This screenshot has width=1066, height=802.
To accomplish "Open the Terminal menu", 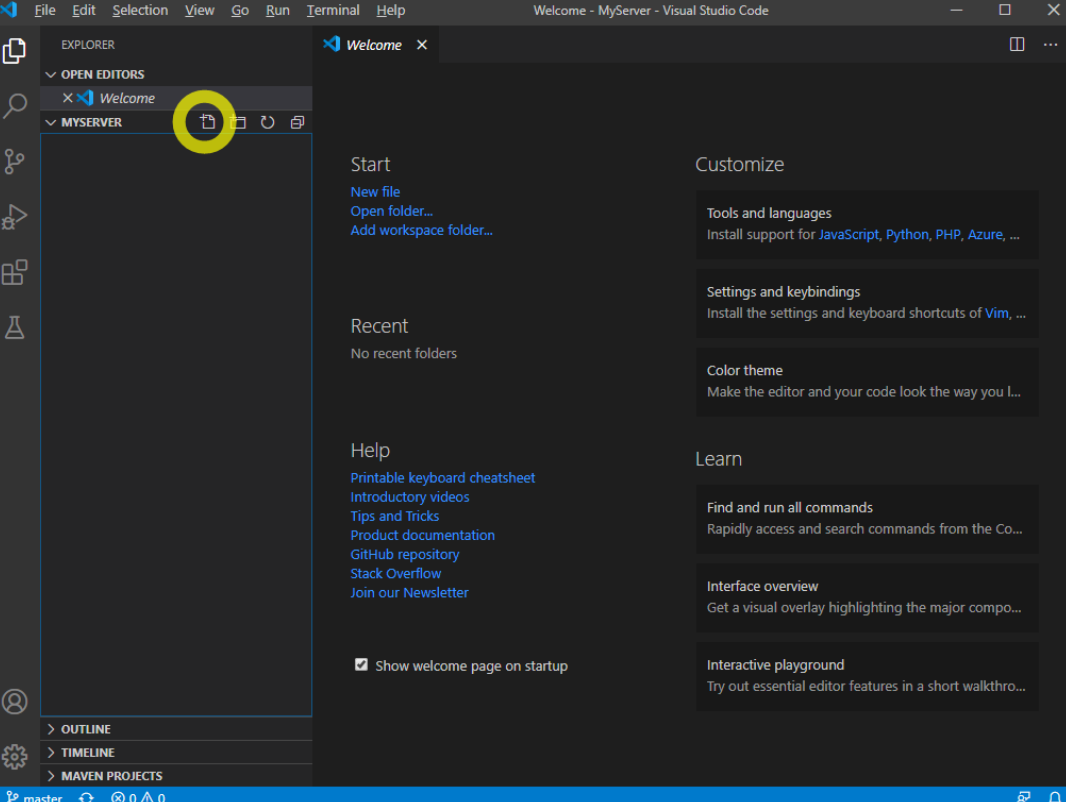I will click(333, 10).
